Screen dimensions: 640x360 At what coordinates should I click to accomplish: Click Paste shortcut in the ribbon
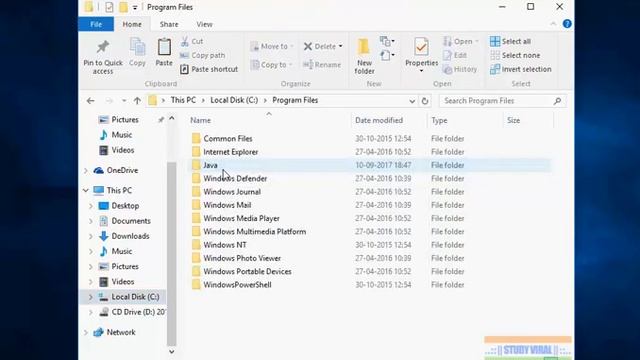point(209,69)
